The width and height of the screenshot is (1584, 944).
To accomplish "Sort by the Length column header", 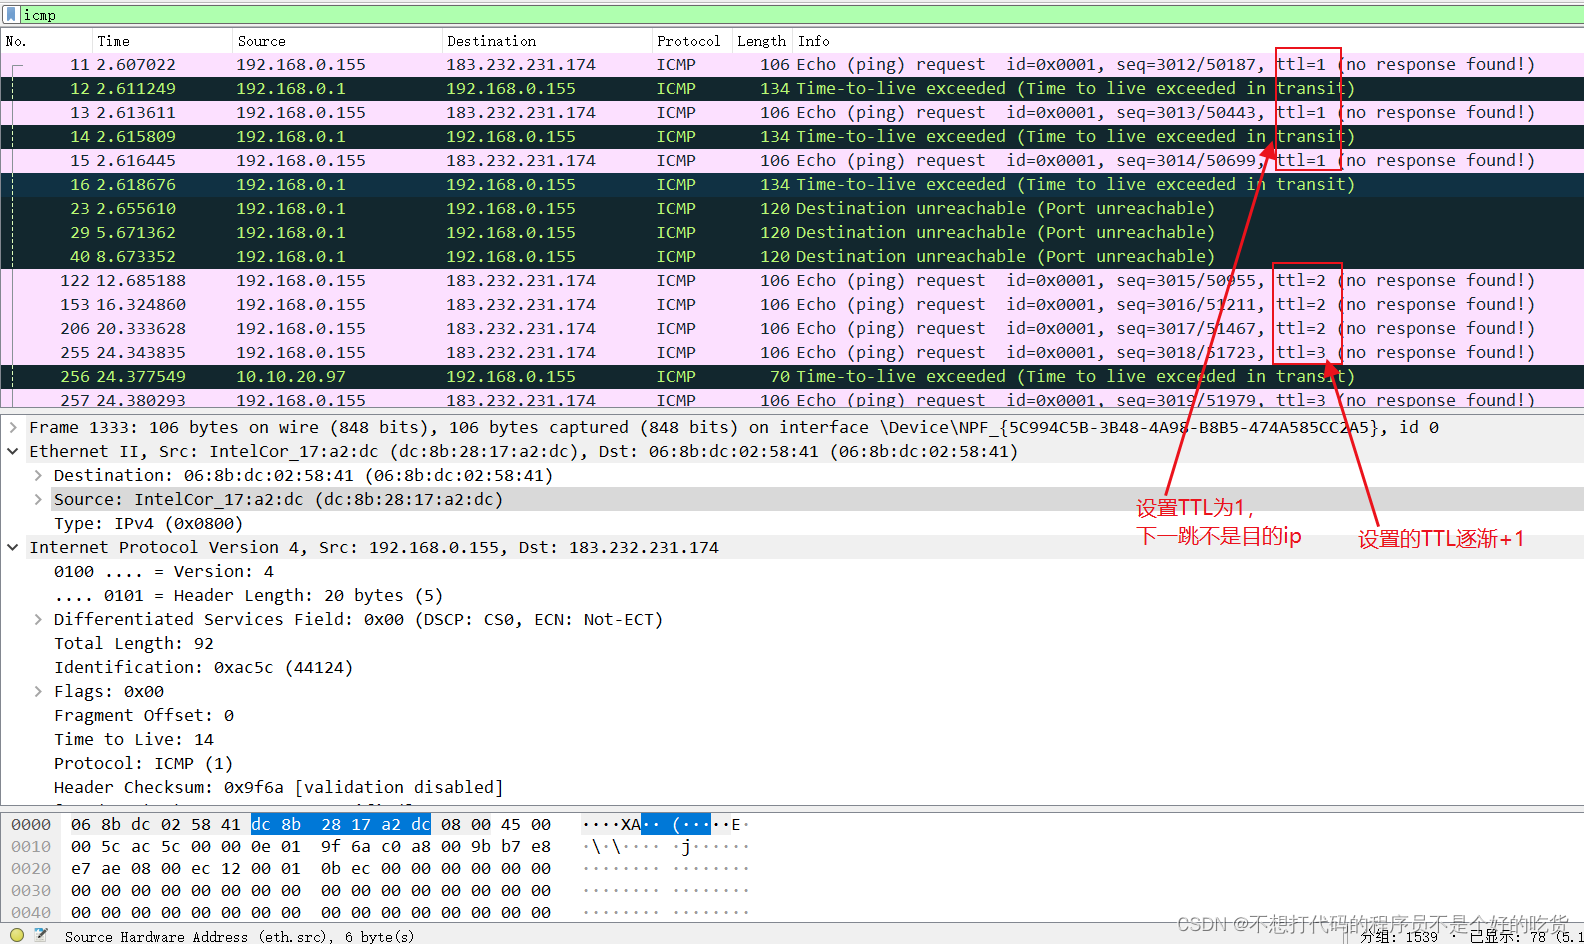I will click(x=762, y=41).
